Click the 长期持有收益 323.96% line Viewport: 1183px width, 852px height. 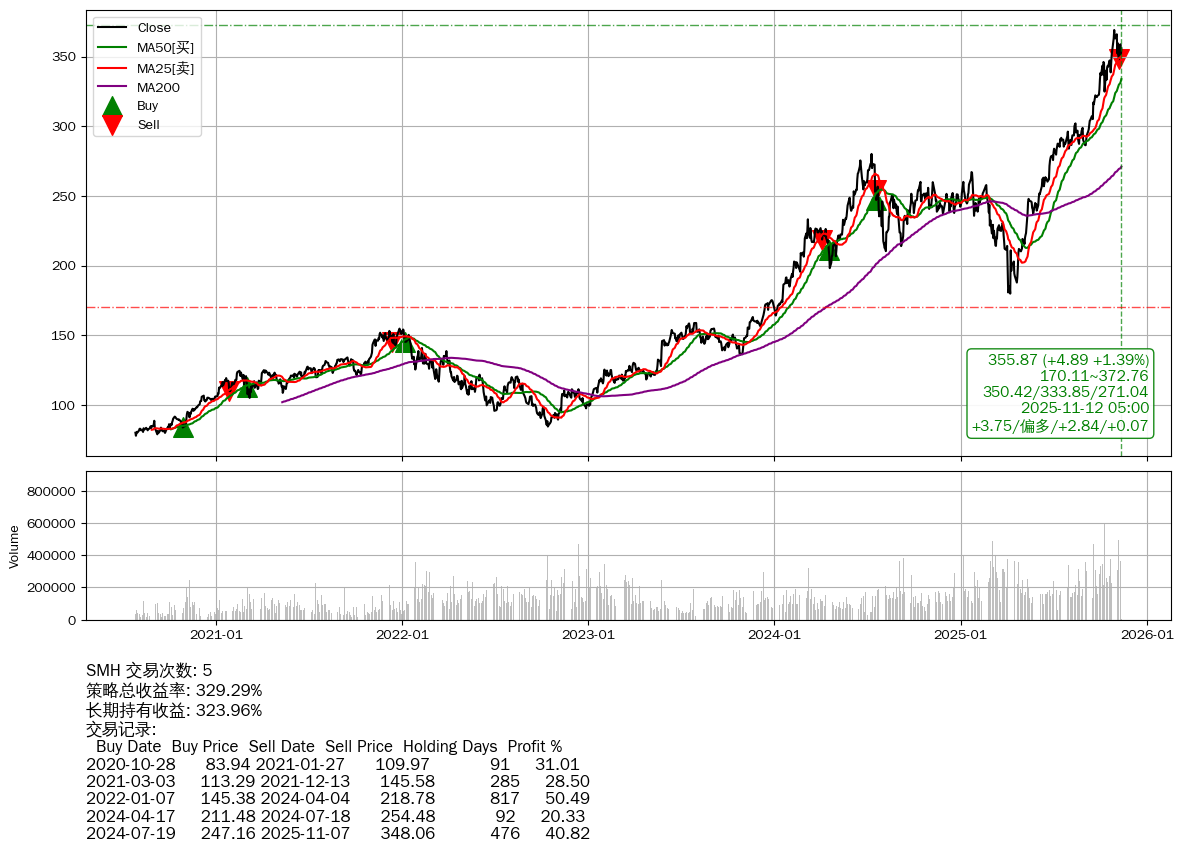(174, 710)
